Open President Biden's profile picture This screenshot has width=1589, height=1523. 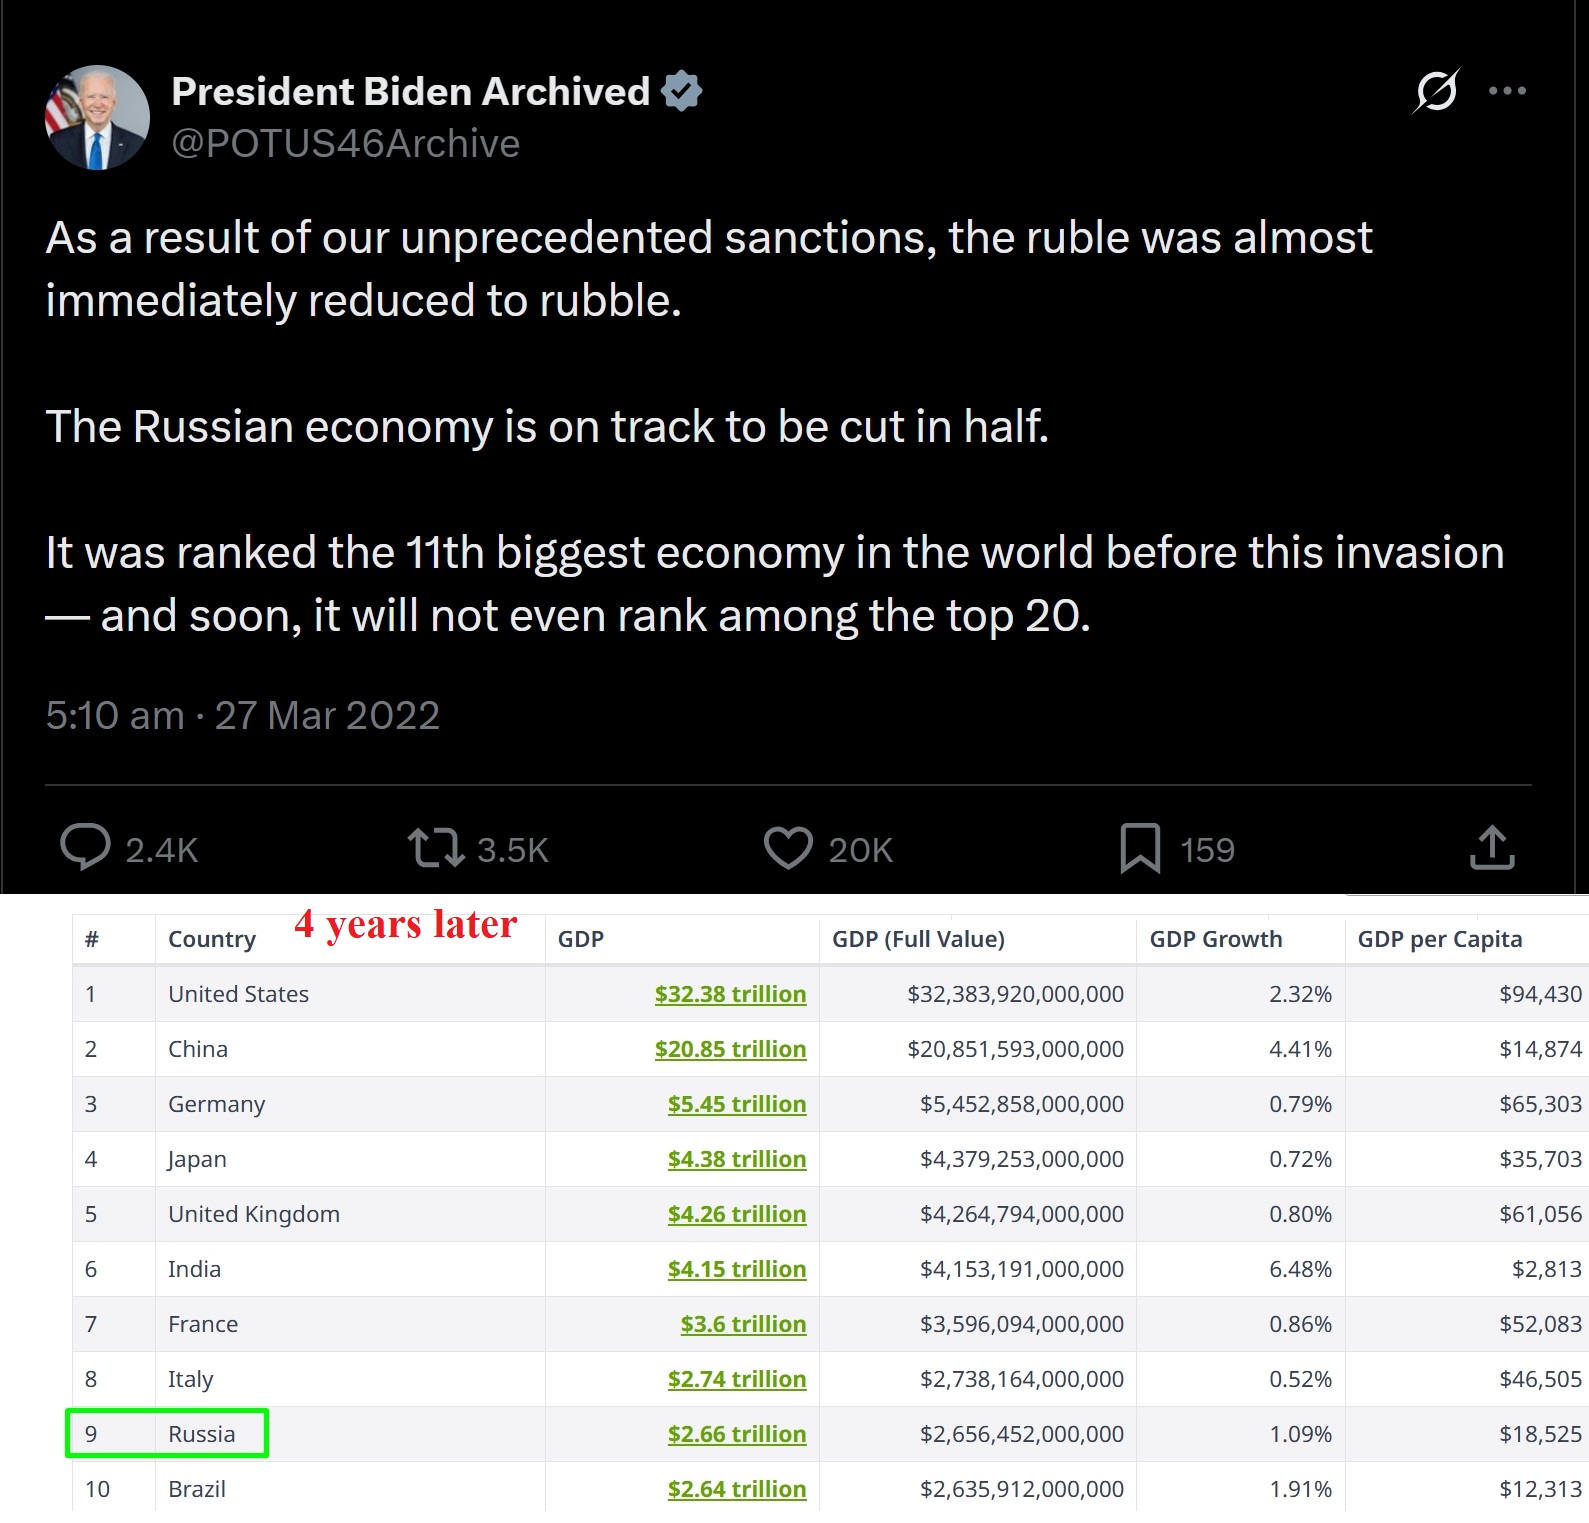(97, 117)
